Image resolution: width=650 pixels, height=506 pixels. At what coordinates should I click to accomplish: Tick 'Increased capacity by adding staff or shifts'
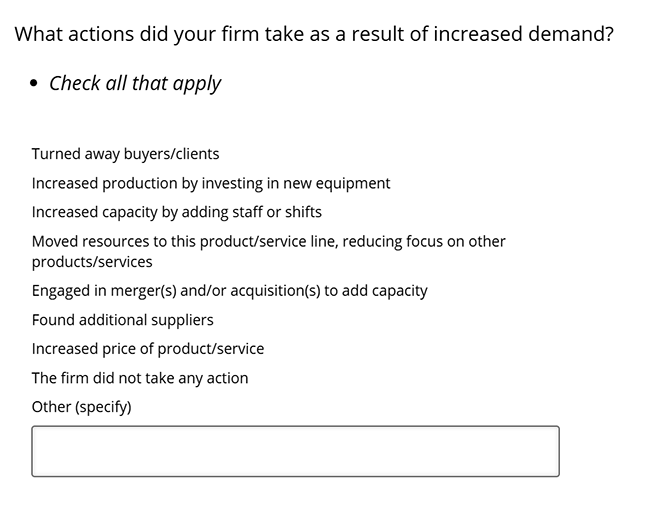pos(177,212)
